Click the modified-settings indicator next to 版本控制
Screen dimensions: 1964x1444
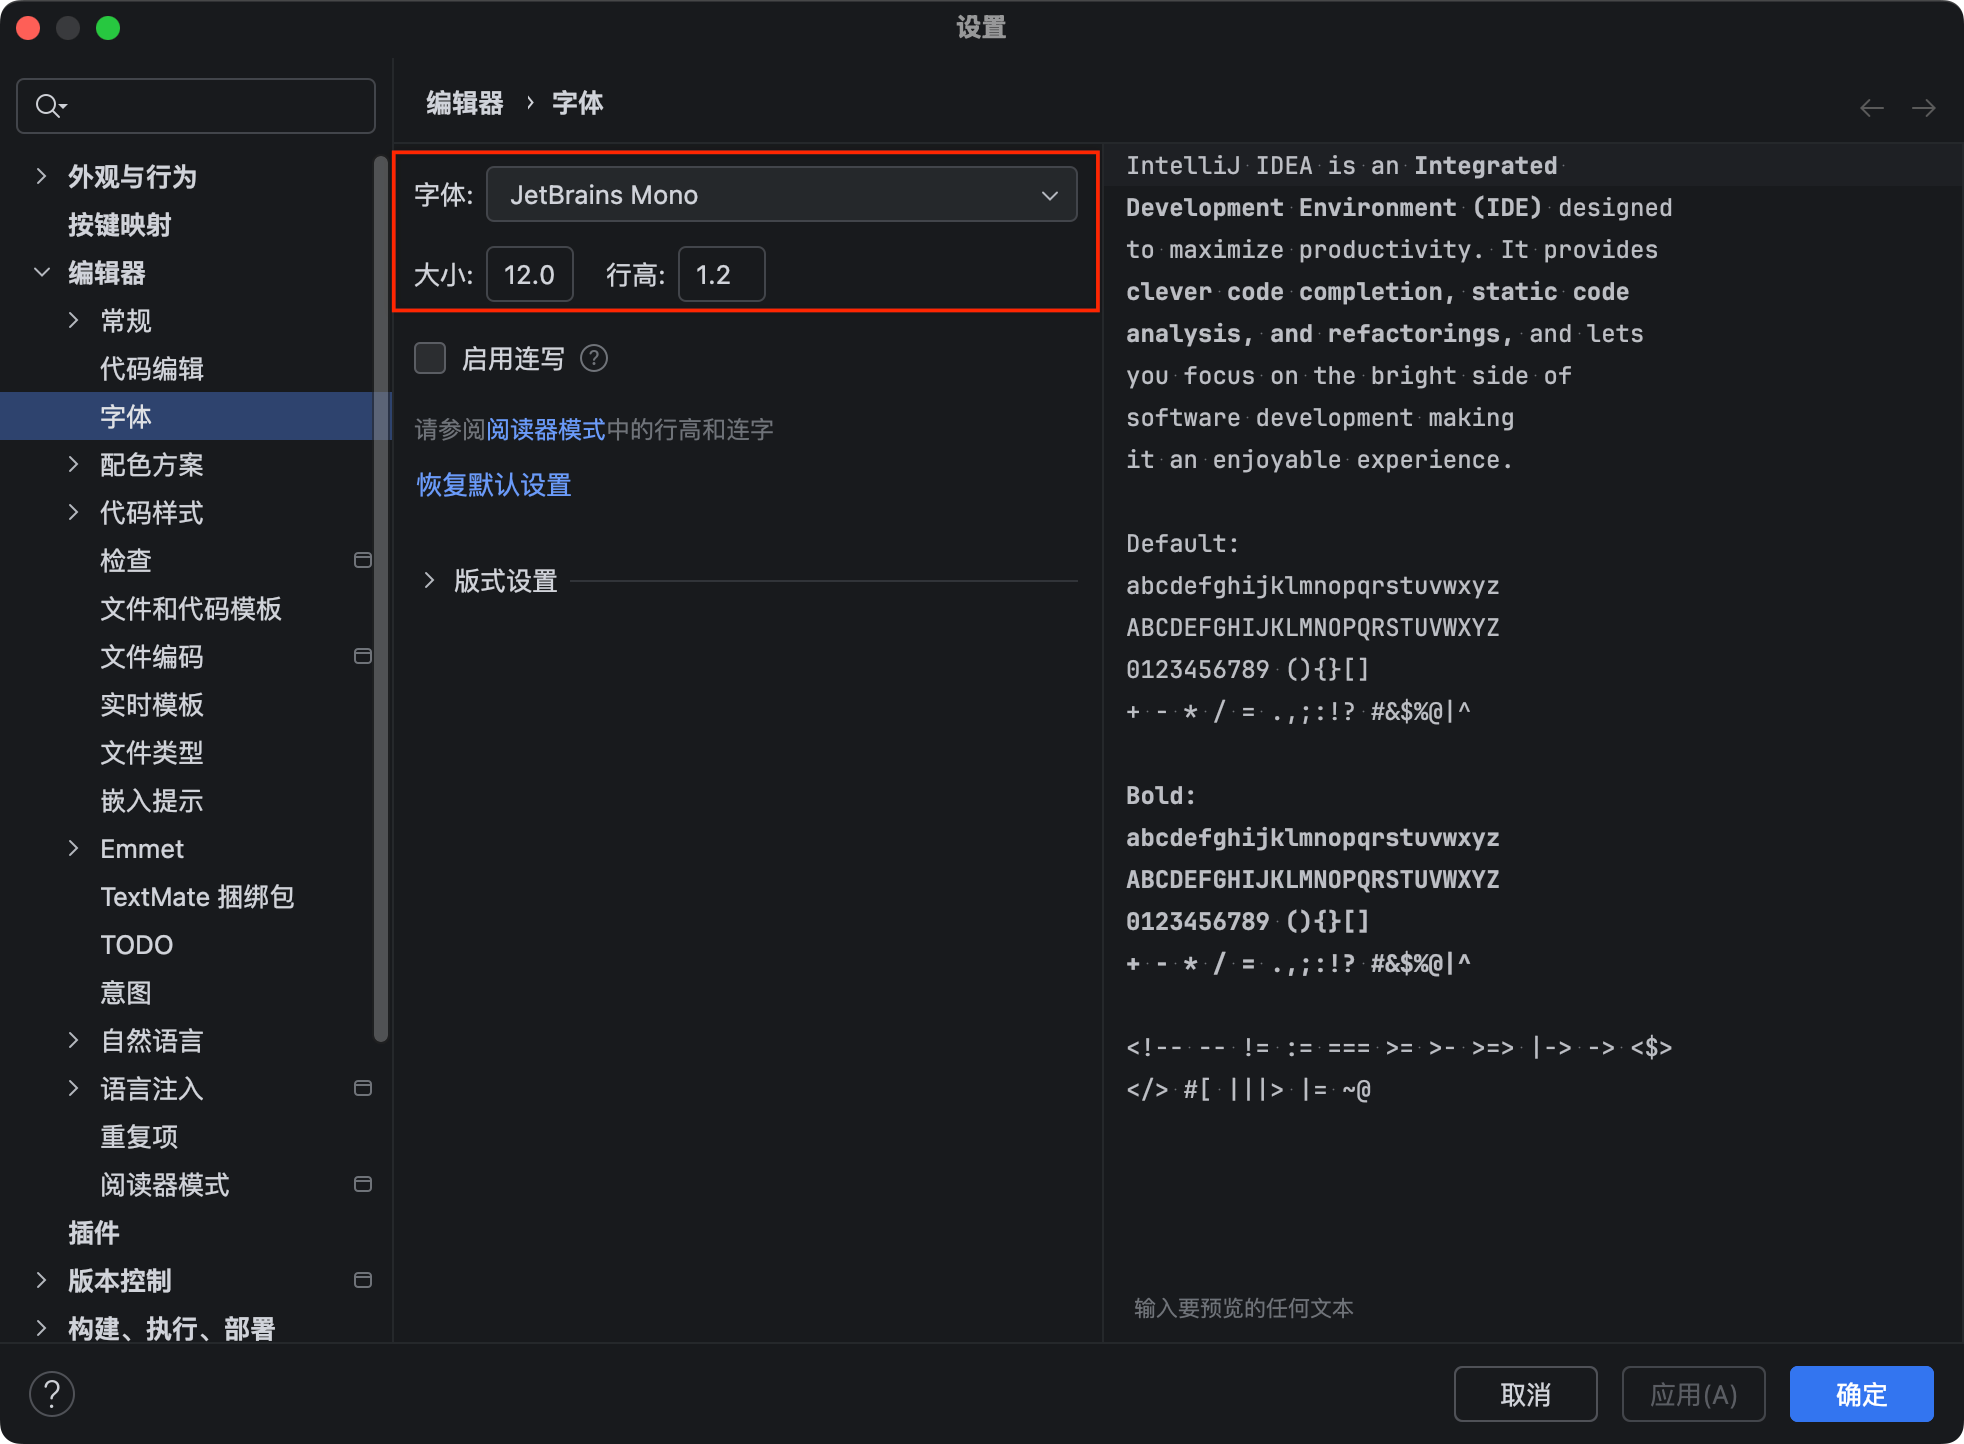coord(363,1280)
